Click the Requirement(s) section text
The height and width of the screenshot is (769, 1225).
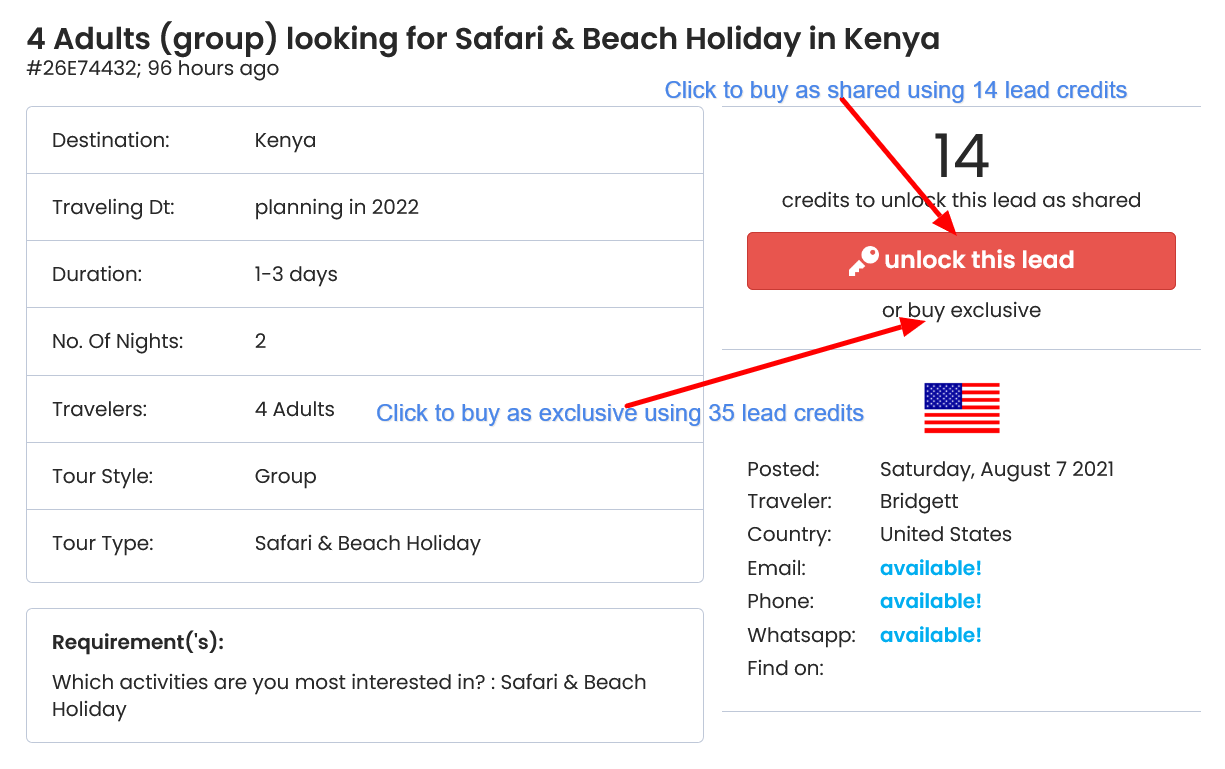[348, 695]
